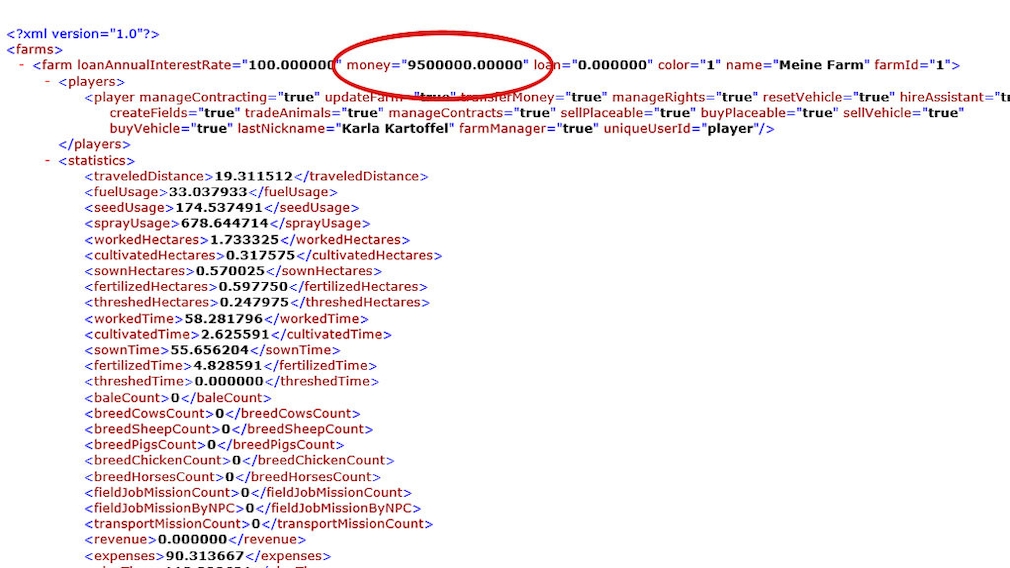Screen dimensions: 1010x568
Task: Click the revenue value 0.000000
Action: point(201,540)
